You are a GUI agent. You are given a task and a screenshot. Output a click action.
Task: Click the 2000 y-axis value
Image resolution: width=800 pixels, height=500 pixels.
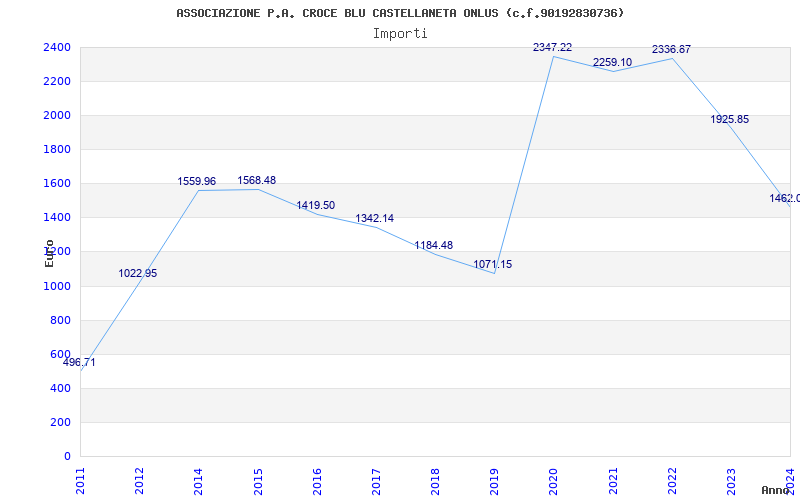tap(57, 116)
